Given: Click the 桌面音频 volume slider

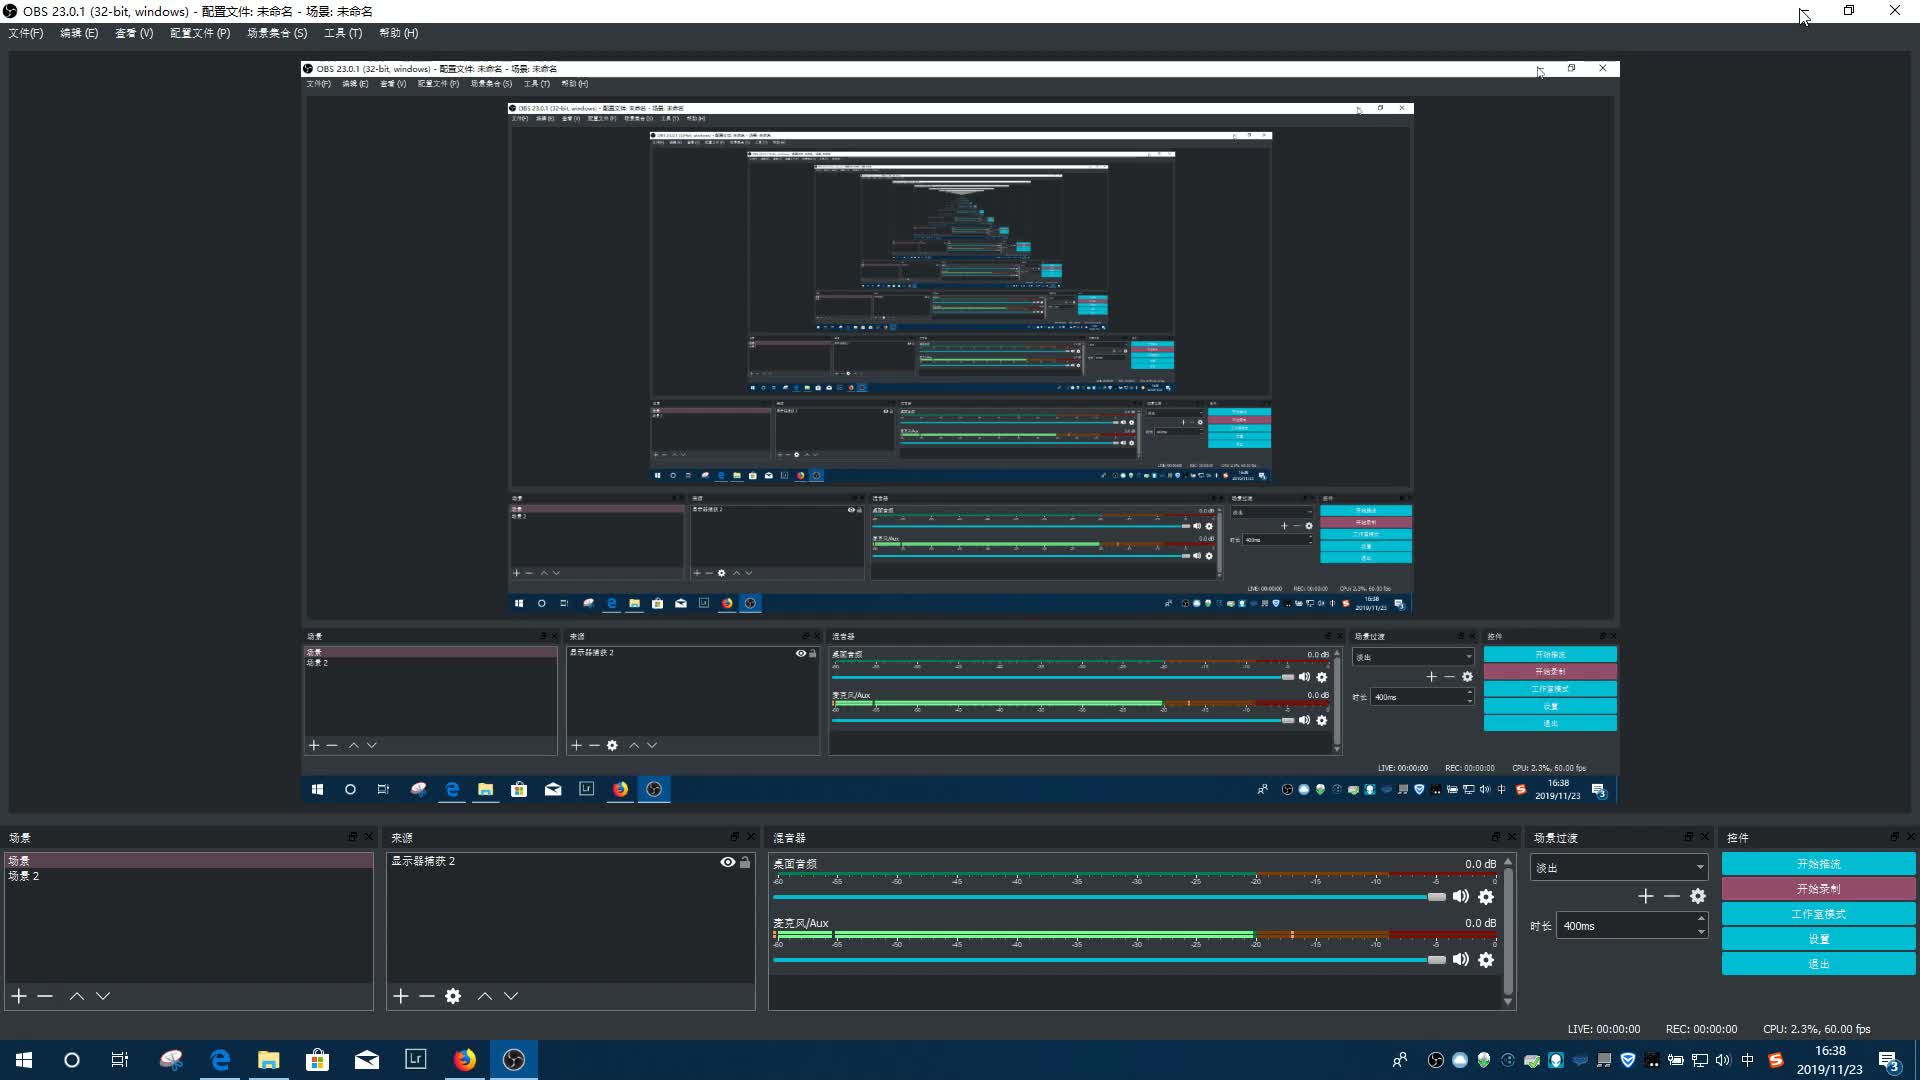Looking at the screenshot, I should pyautogui.click(x=1109, y=897).
